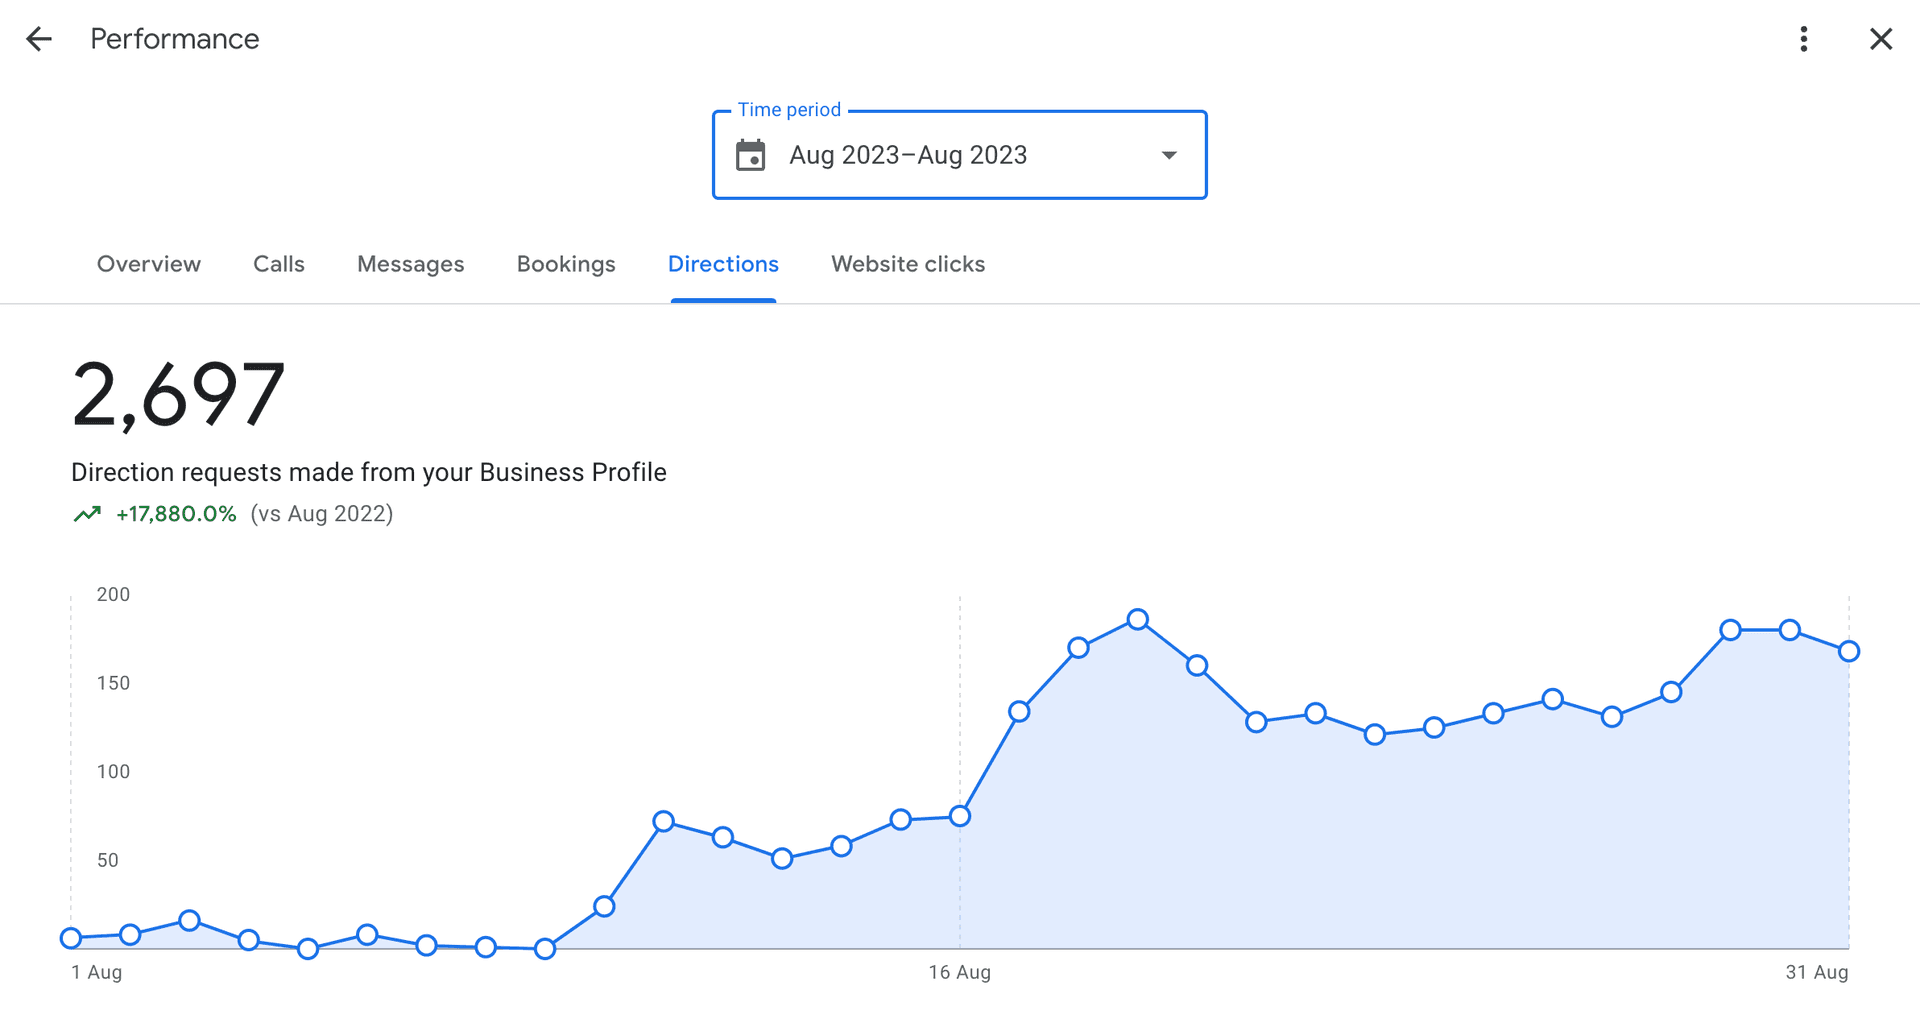Switch to the Overview tab

pos(148,264)
